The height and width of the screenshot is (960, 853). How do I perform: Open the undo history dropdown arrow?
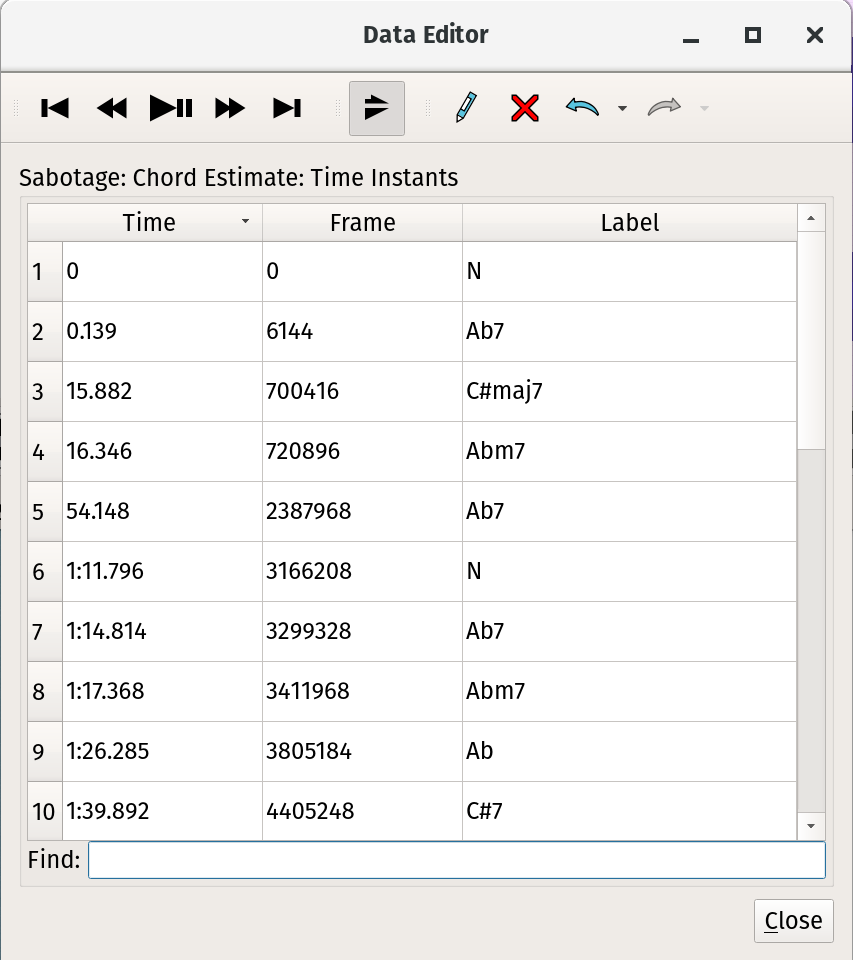[x=622, y=108]
